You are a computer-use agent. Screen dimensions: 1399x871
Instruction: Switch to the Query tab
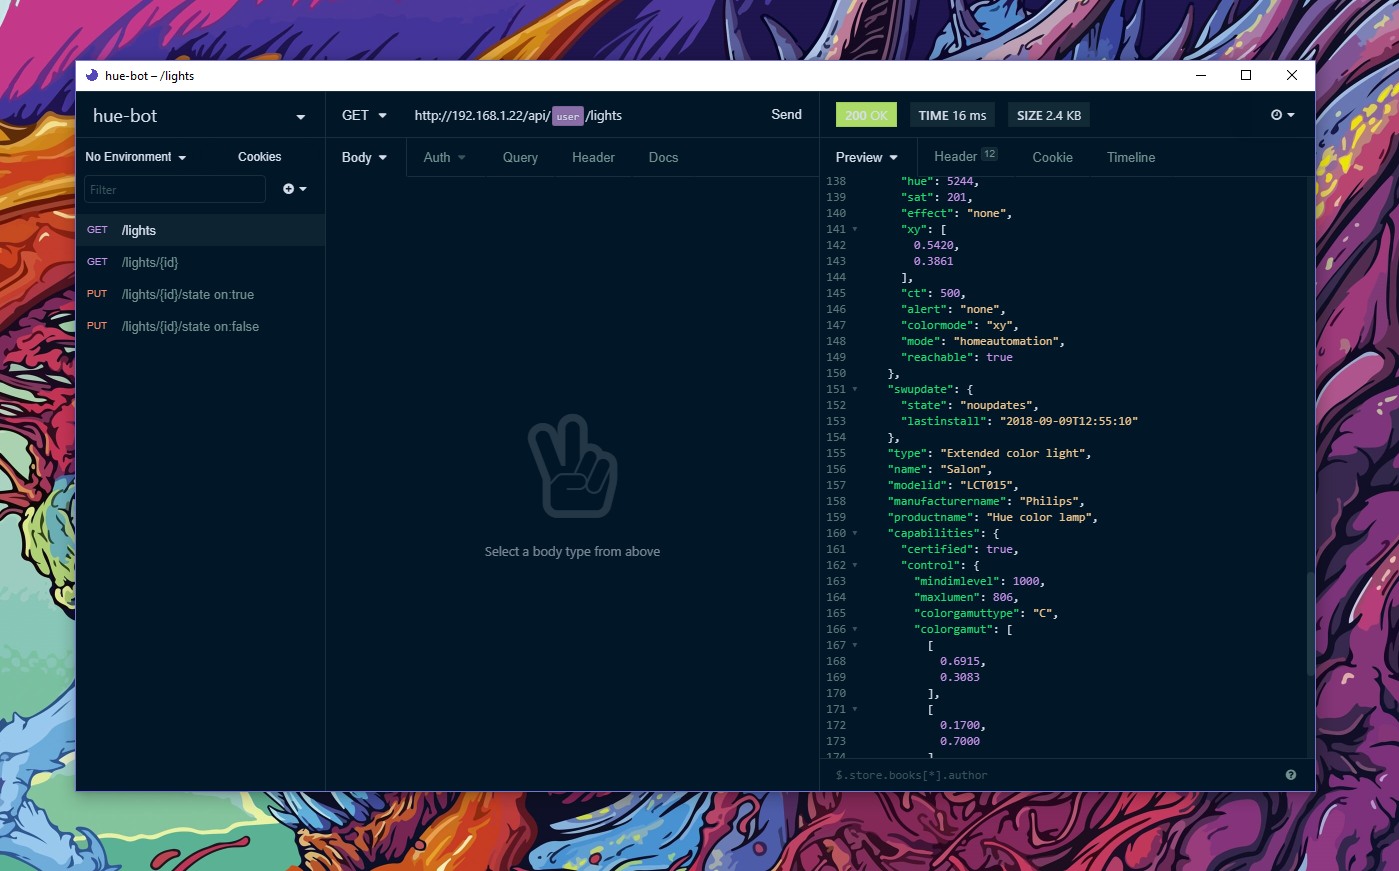[x=520, y=157]
